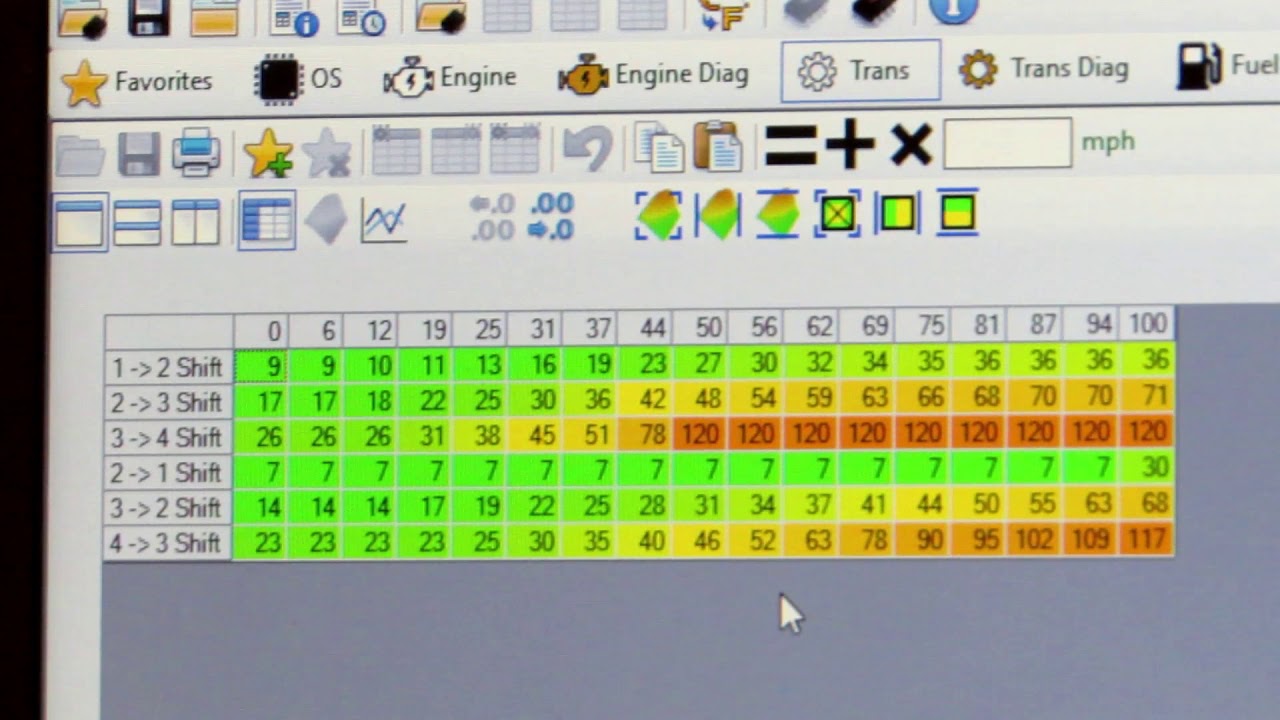Click the '30' cell in 2->1 Shift row

(1147, 466)
